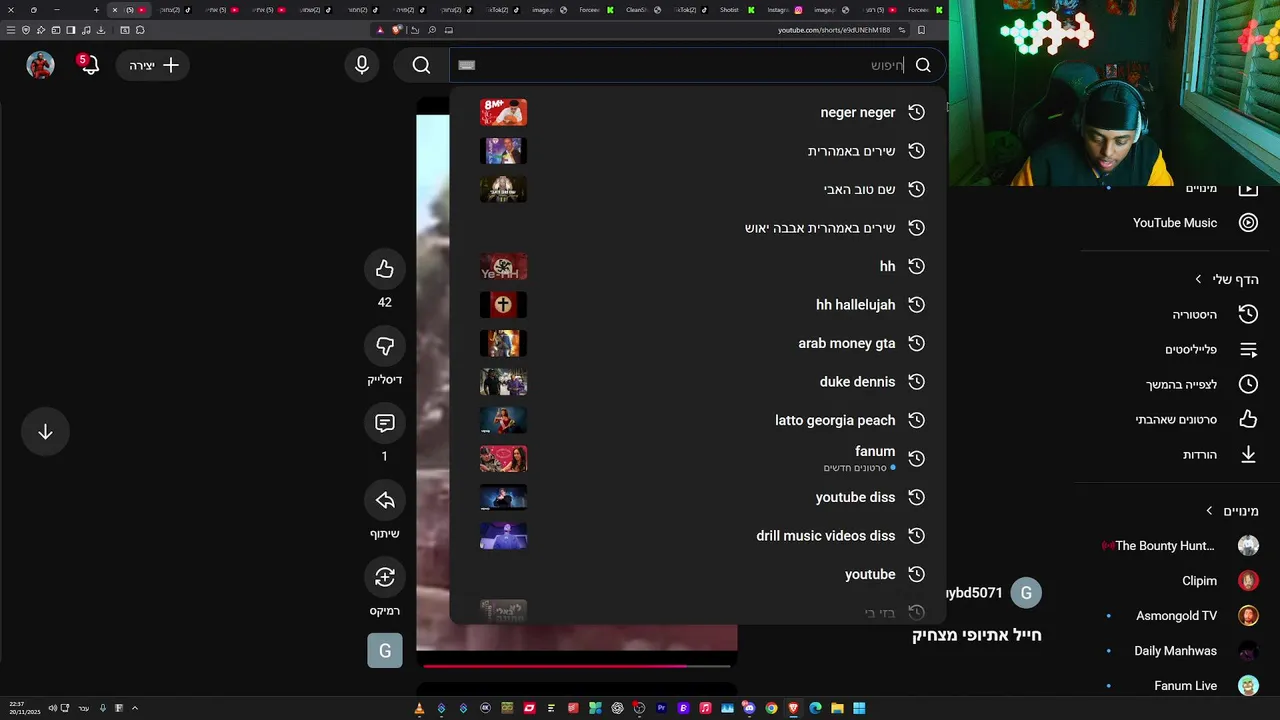Open the comments icon on the short
1280x720 pixels.
(x=385, y=423)
